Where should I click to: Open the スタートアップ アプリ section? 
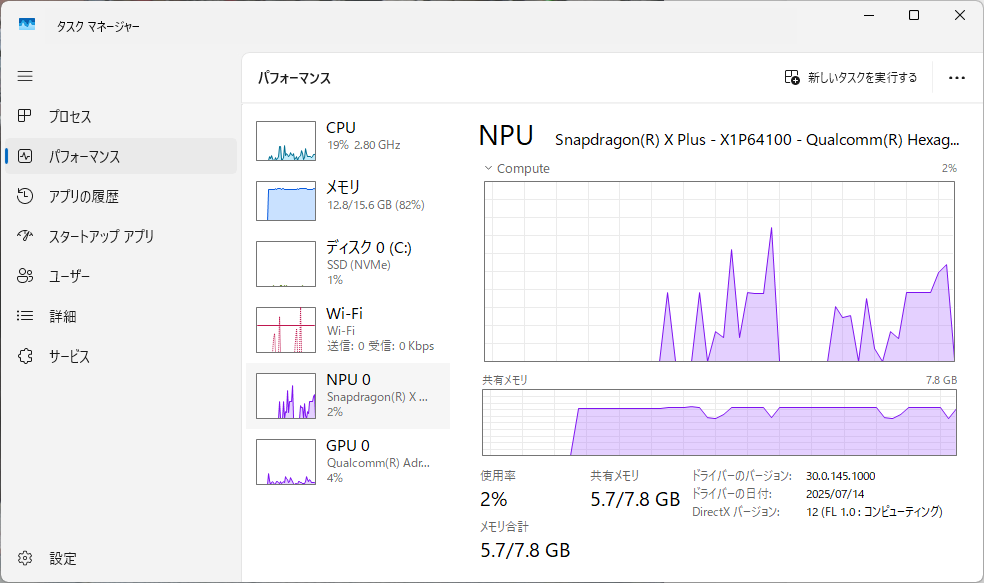pos(80,236)
